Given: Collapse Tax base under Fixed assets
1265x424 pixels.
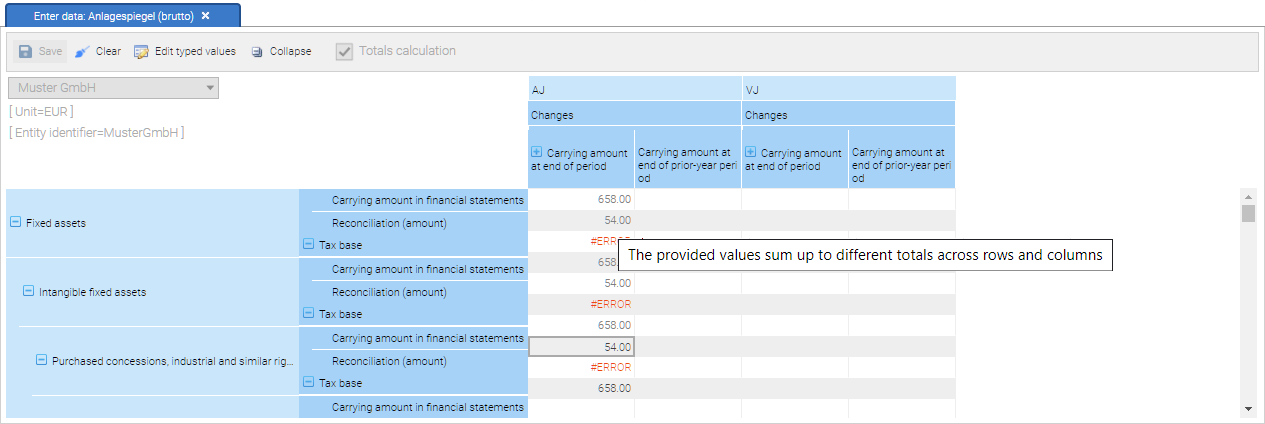Looking at the screenshot, I should [x=308, y=244].
